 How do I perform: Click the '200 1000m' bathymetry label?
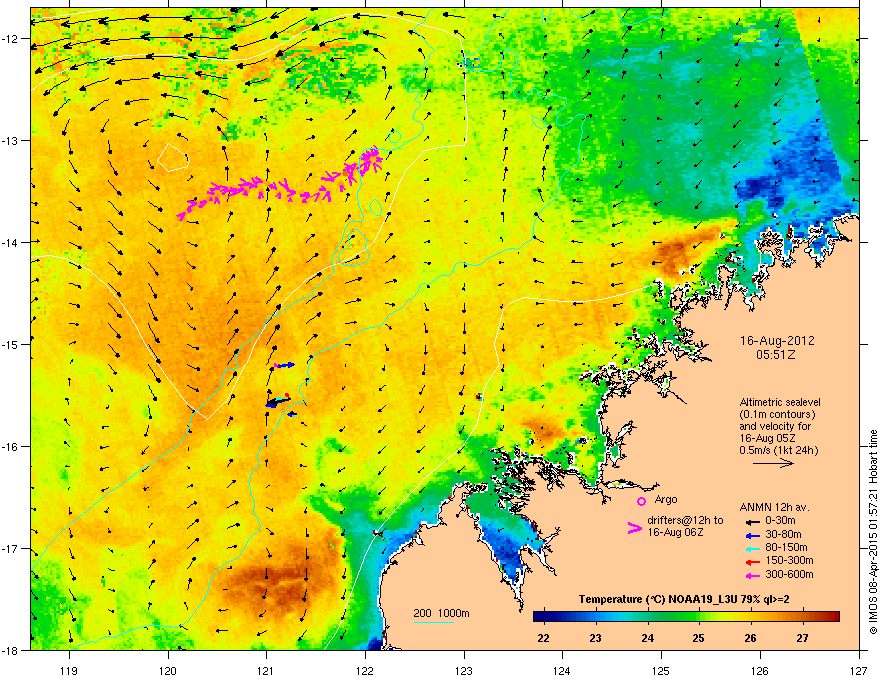[441, 613]
